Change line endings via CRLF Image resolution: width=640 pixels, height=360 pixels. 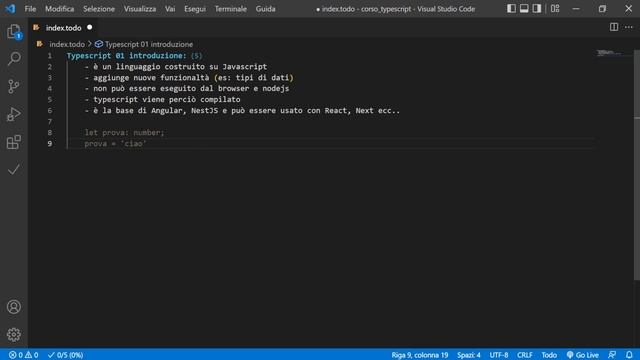click(524, 355)
